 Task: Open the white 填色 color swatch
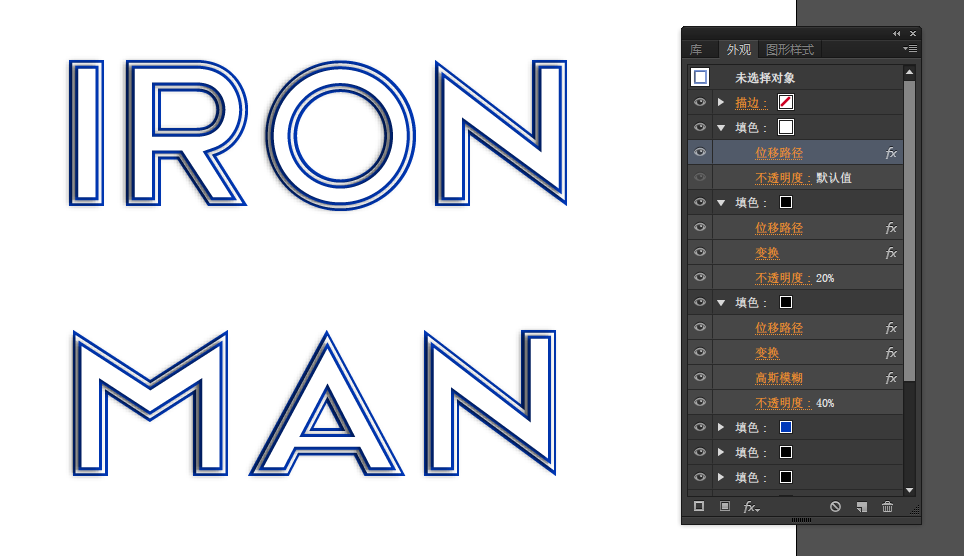pos(786,127)
